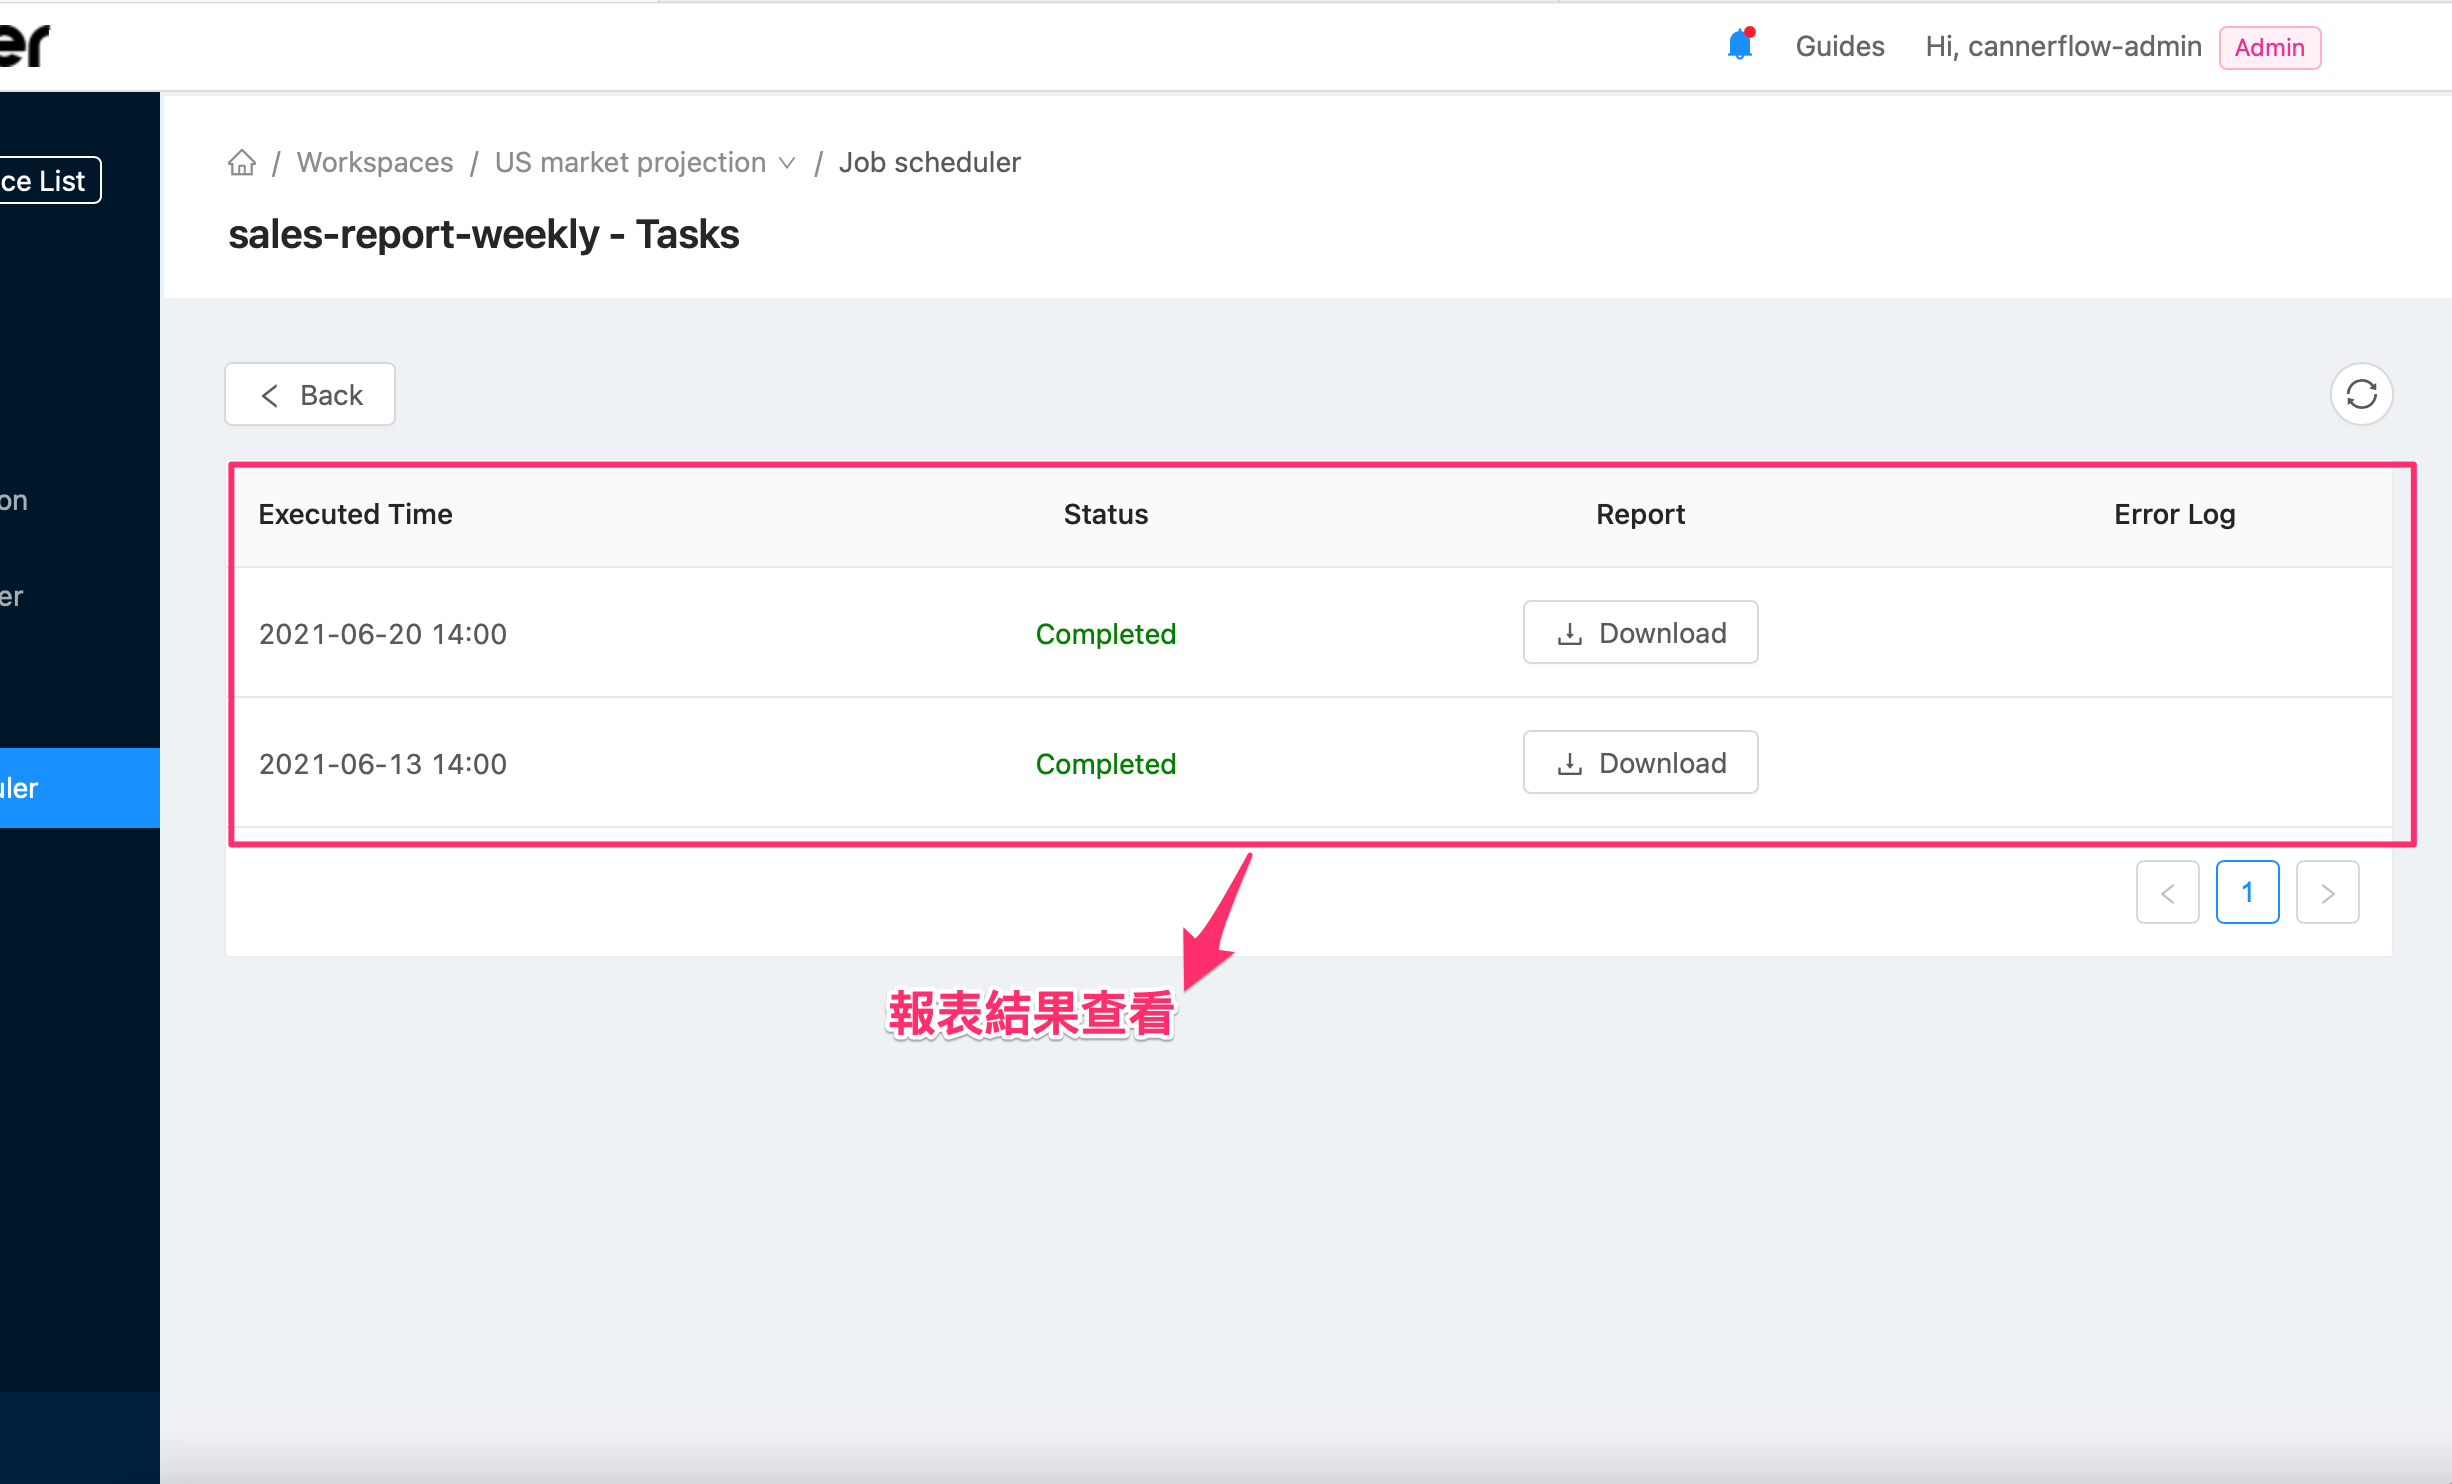Click the refresh tasks icon

(2361, 394)
